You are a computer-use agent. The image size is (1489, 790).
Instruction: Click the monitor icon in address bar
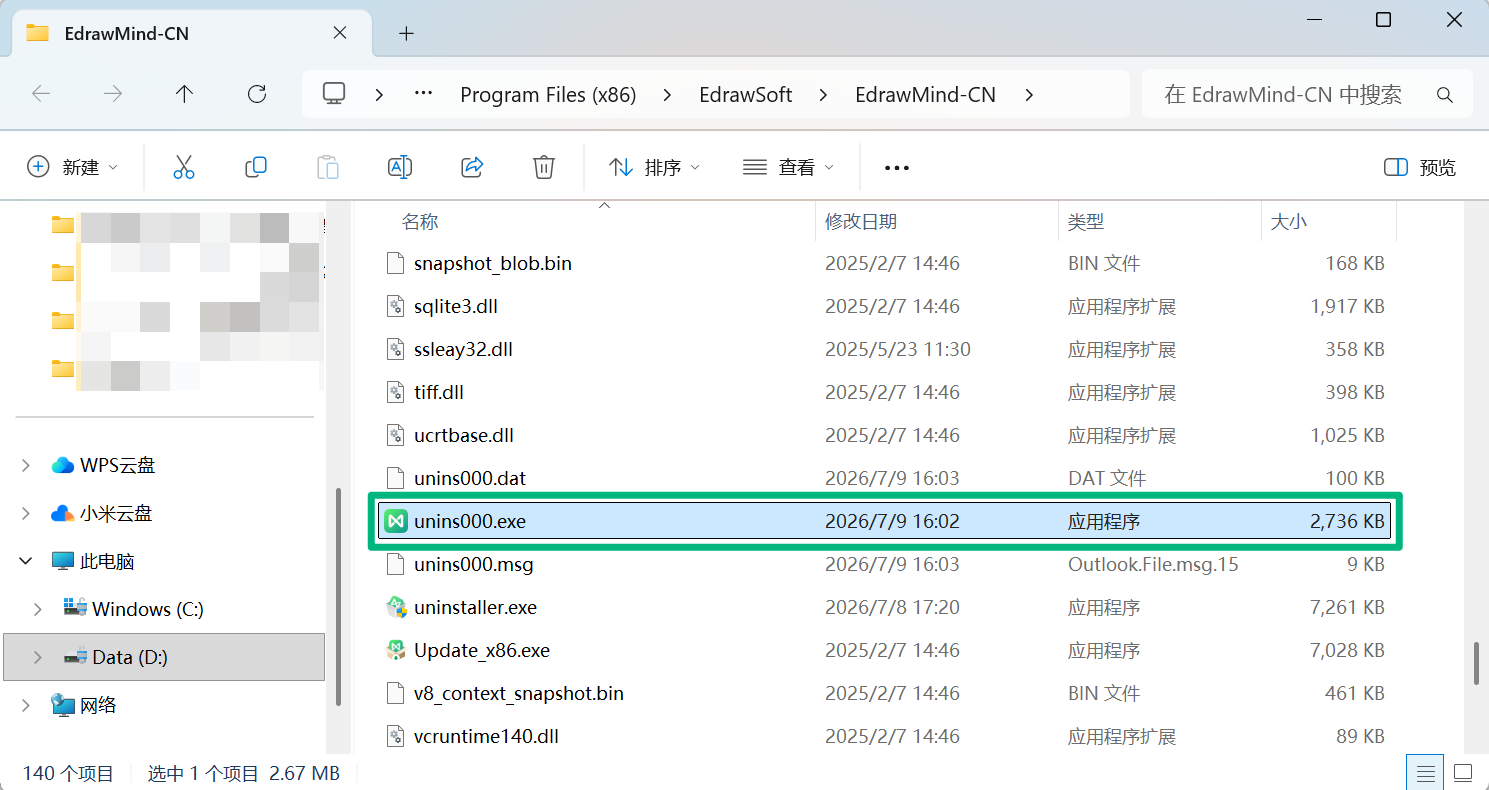point(334,94)
